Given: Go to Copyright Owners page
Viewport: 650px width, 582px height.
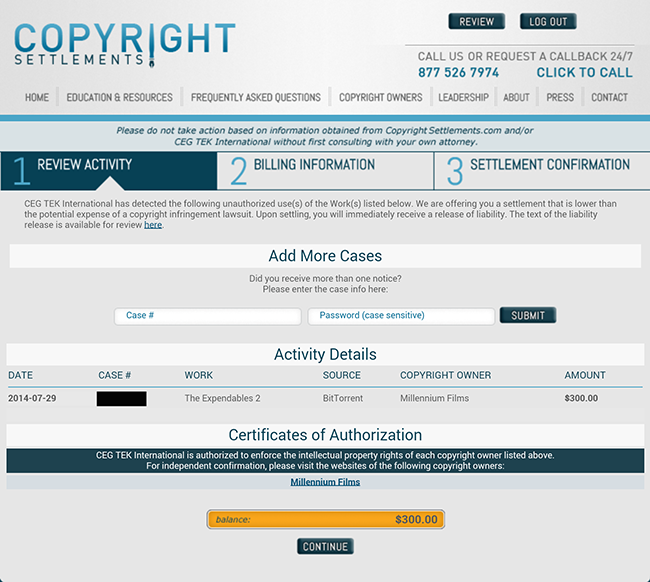Looking at the screenshot, I should (381, 97).
